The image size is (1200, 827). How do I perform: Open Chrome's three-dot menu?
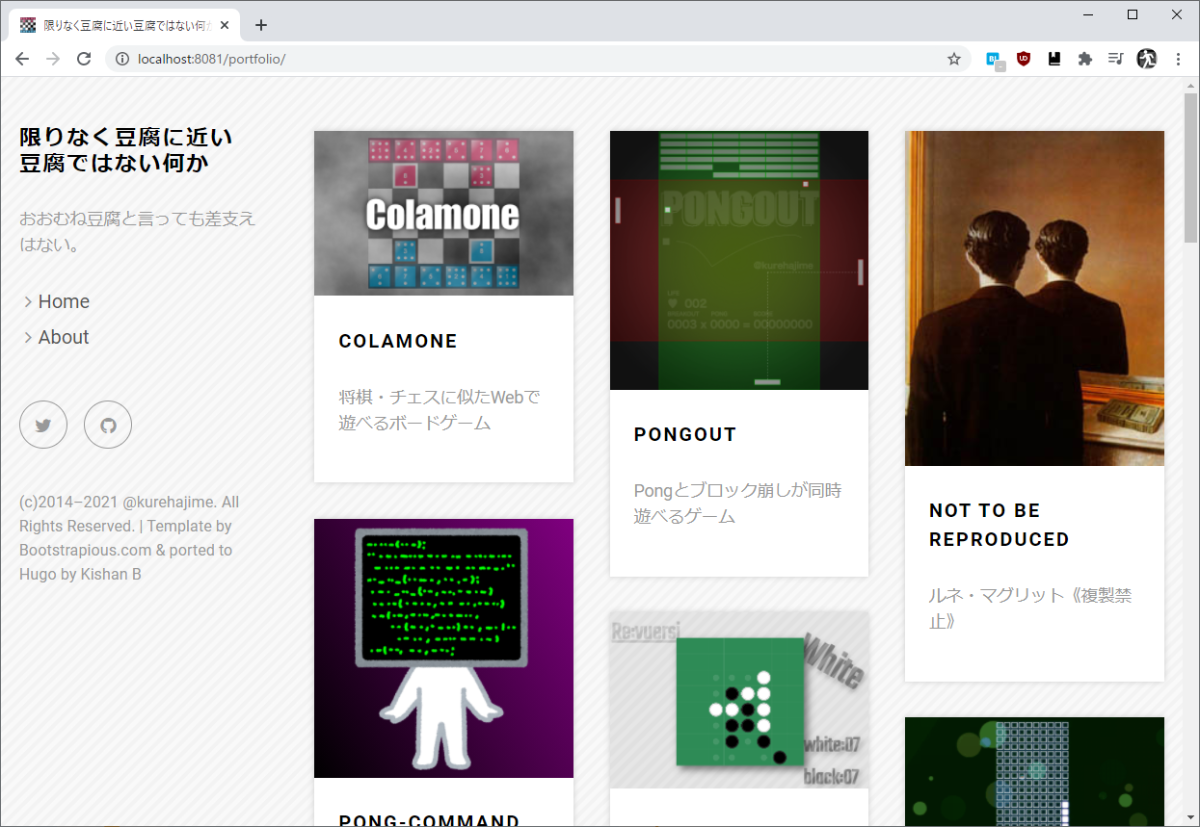coord(1177,59)
